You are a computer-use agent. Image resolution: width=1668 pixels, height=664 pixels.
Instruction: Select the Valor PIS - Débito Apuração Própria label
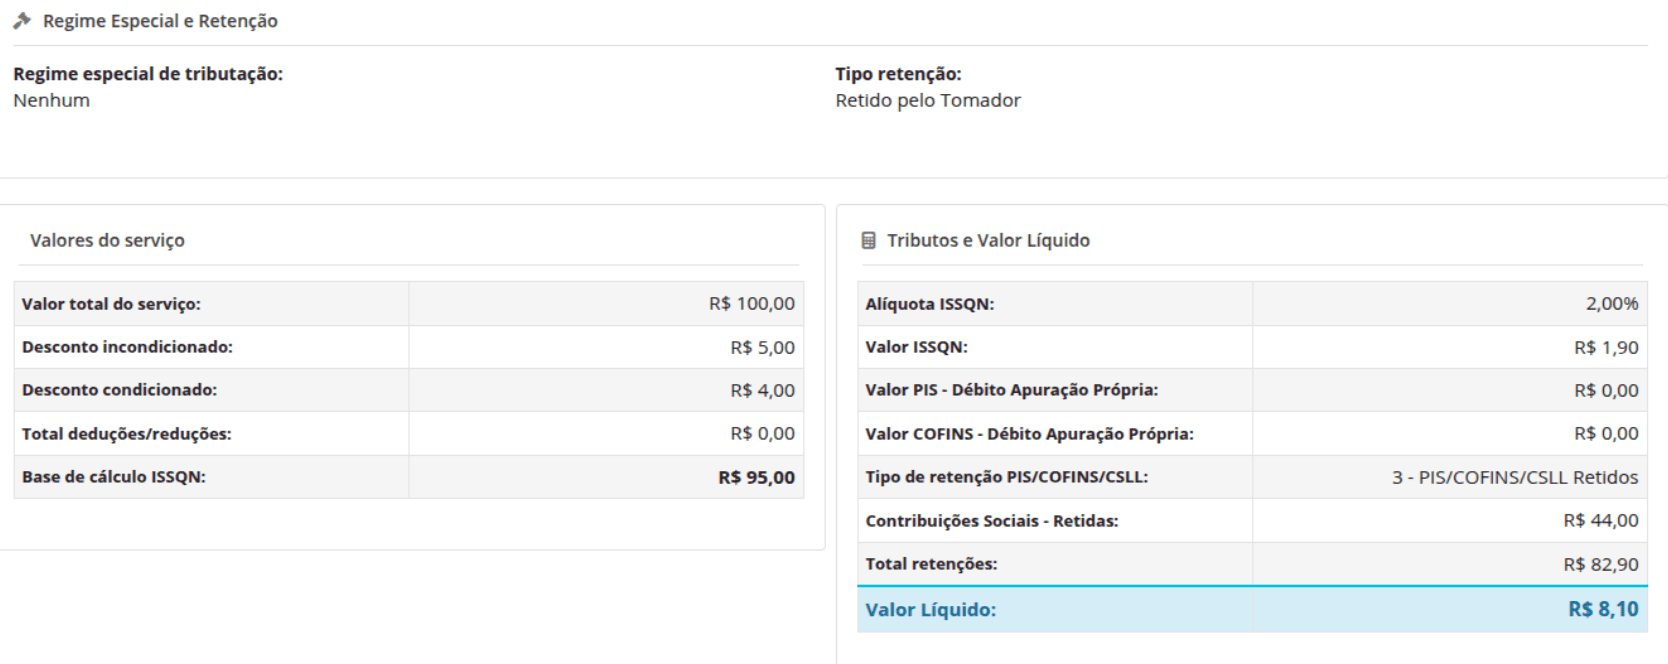pos(1011,390)
